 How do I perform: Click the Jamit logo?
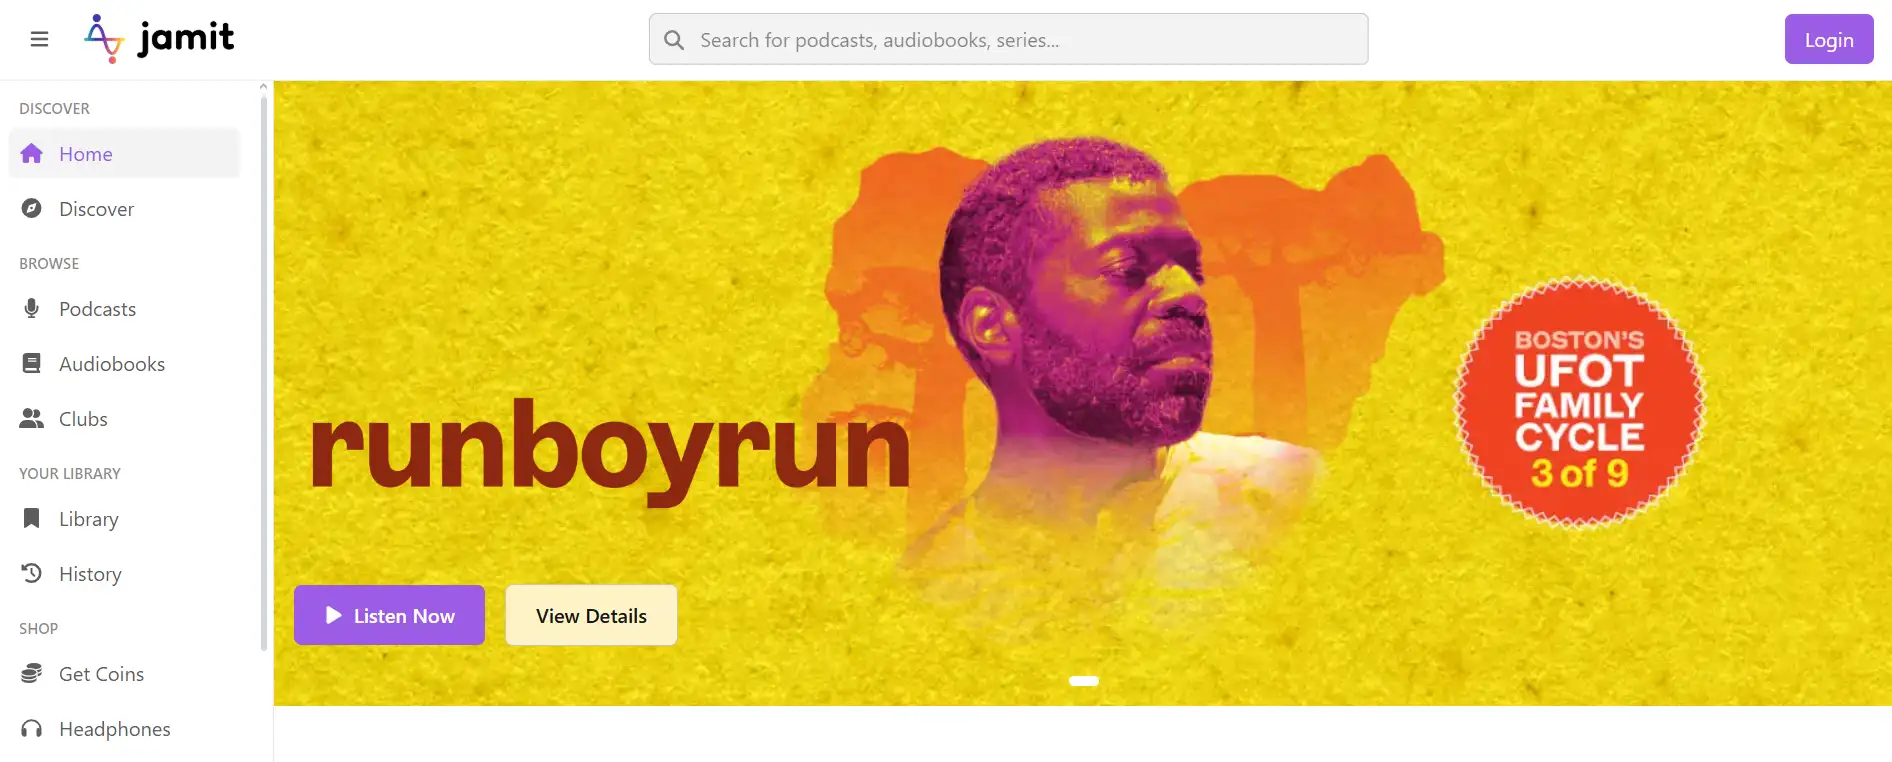click(x=159, y=39)
